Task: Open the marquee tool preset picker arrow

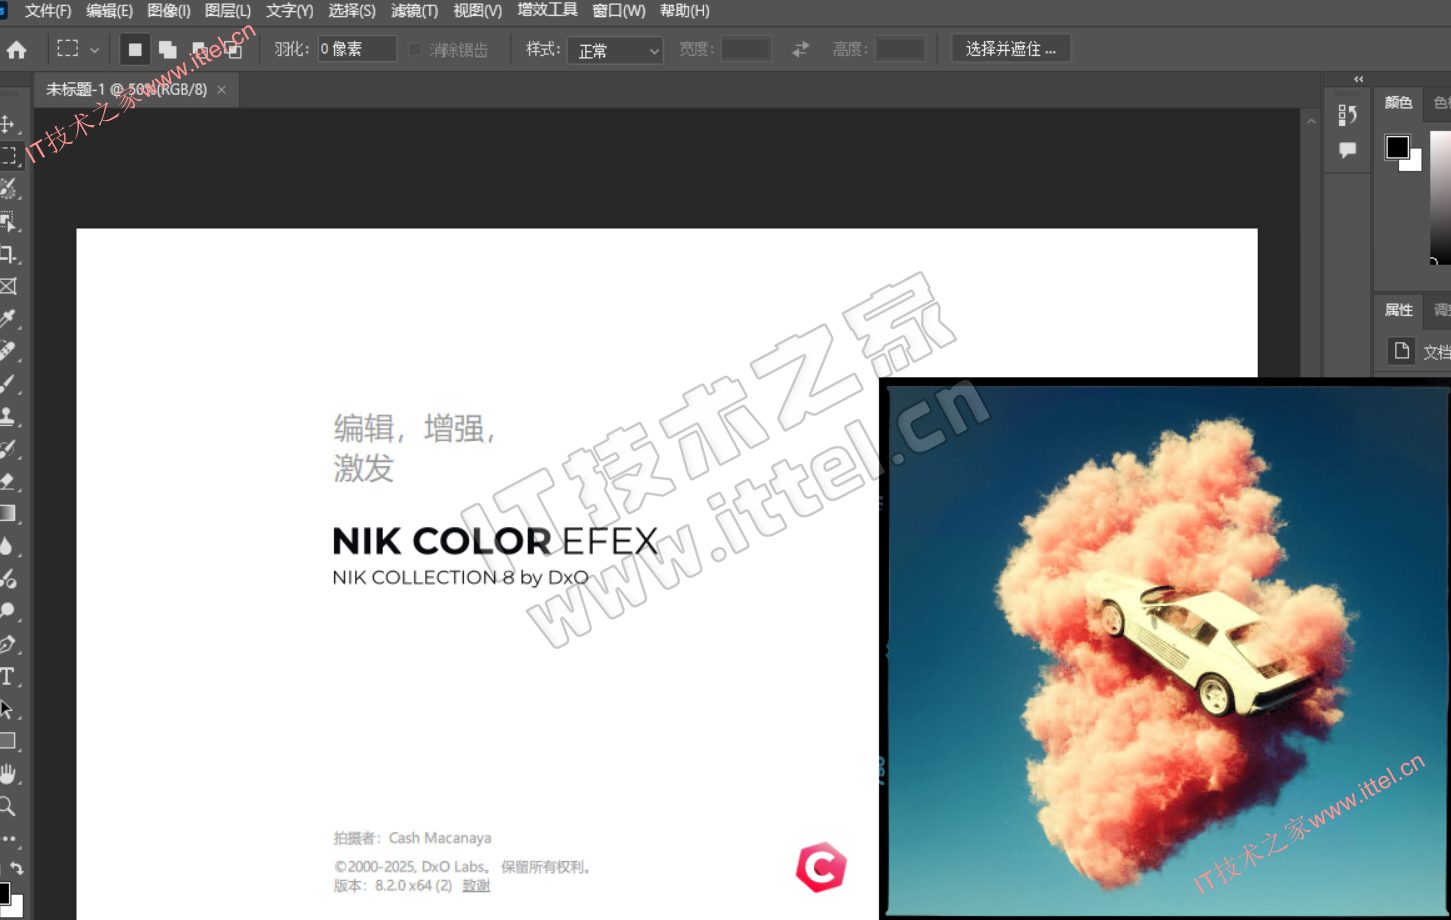Action: pos(94,49)
